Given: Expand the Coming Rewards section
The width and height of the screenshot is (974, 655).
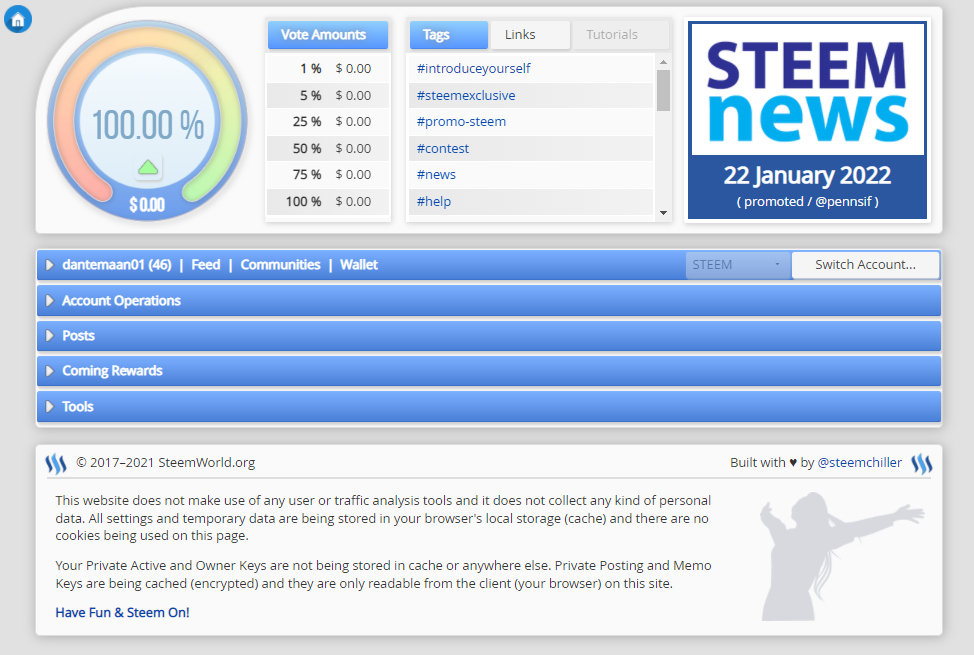Looking at the screenshot, I should point(50,371).
